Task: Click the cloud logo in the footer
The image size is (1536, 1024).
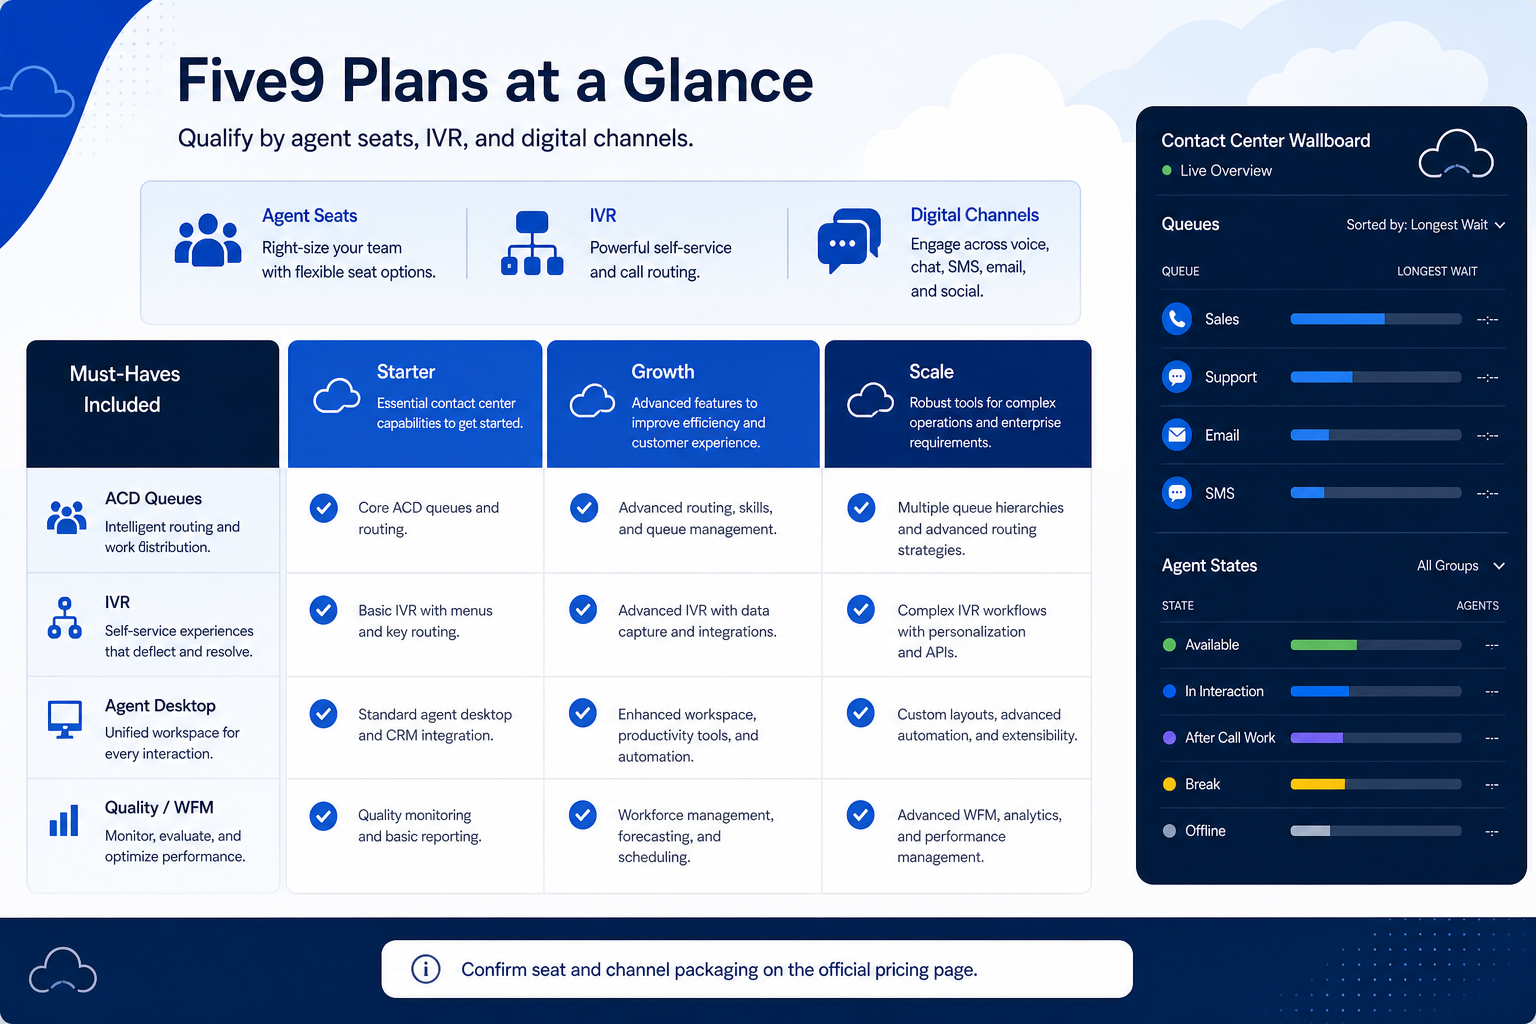Action: click(63, 970)
